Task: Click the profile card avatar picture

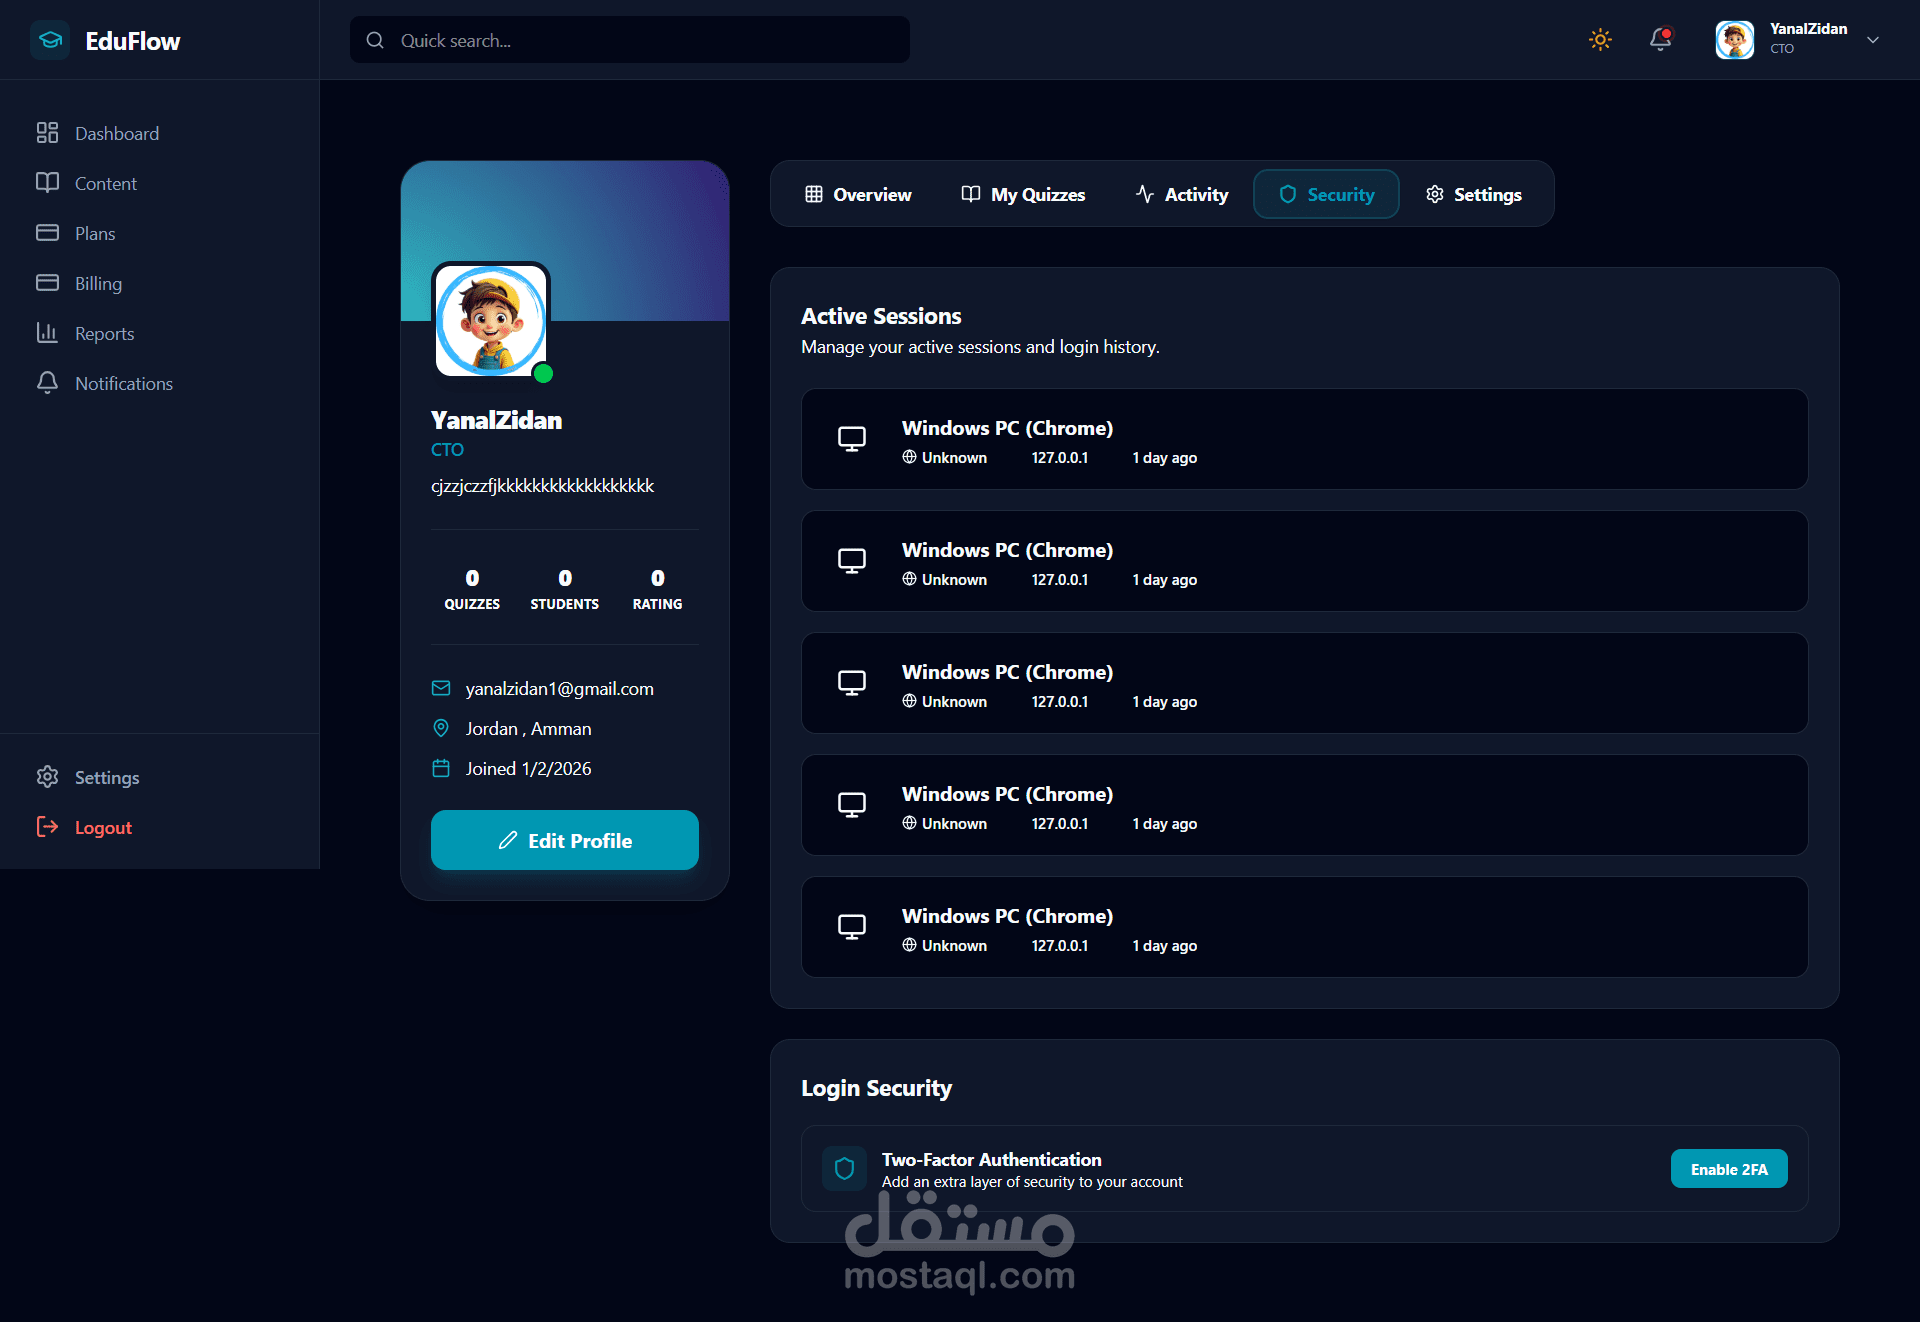Action: tap(490, 320)
